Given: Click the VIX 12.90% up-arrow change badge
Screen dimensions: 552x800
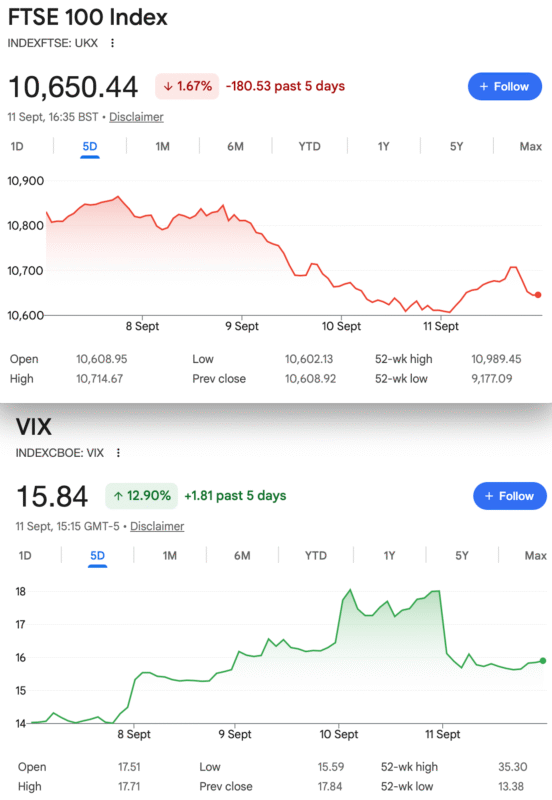Looking at the screenshot, I should [141, 496].
